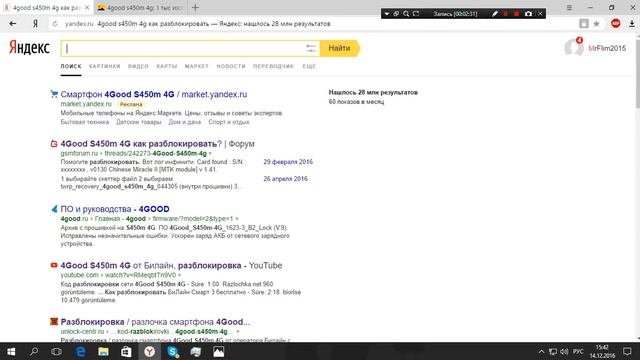Launch Microsoft Edge from taskbar

click(80, 351)
